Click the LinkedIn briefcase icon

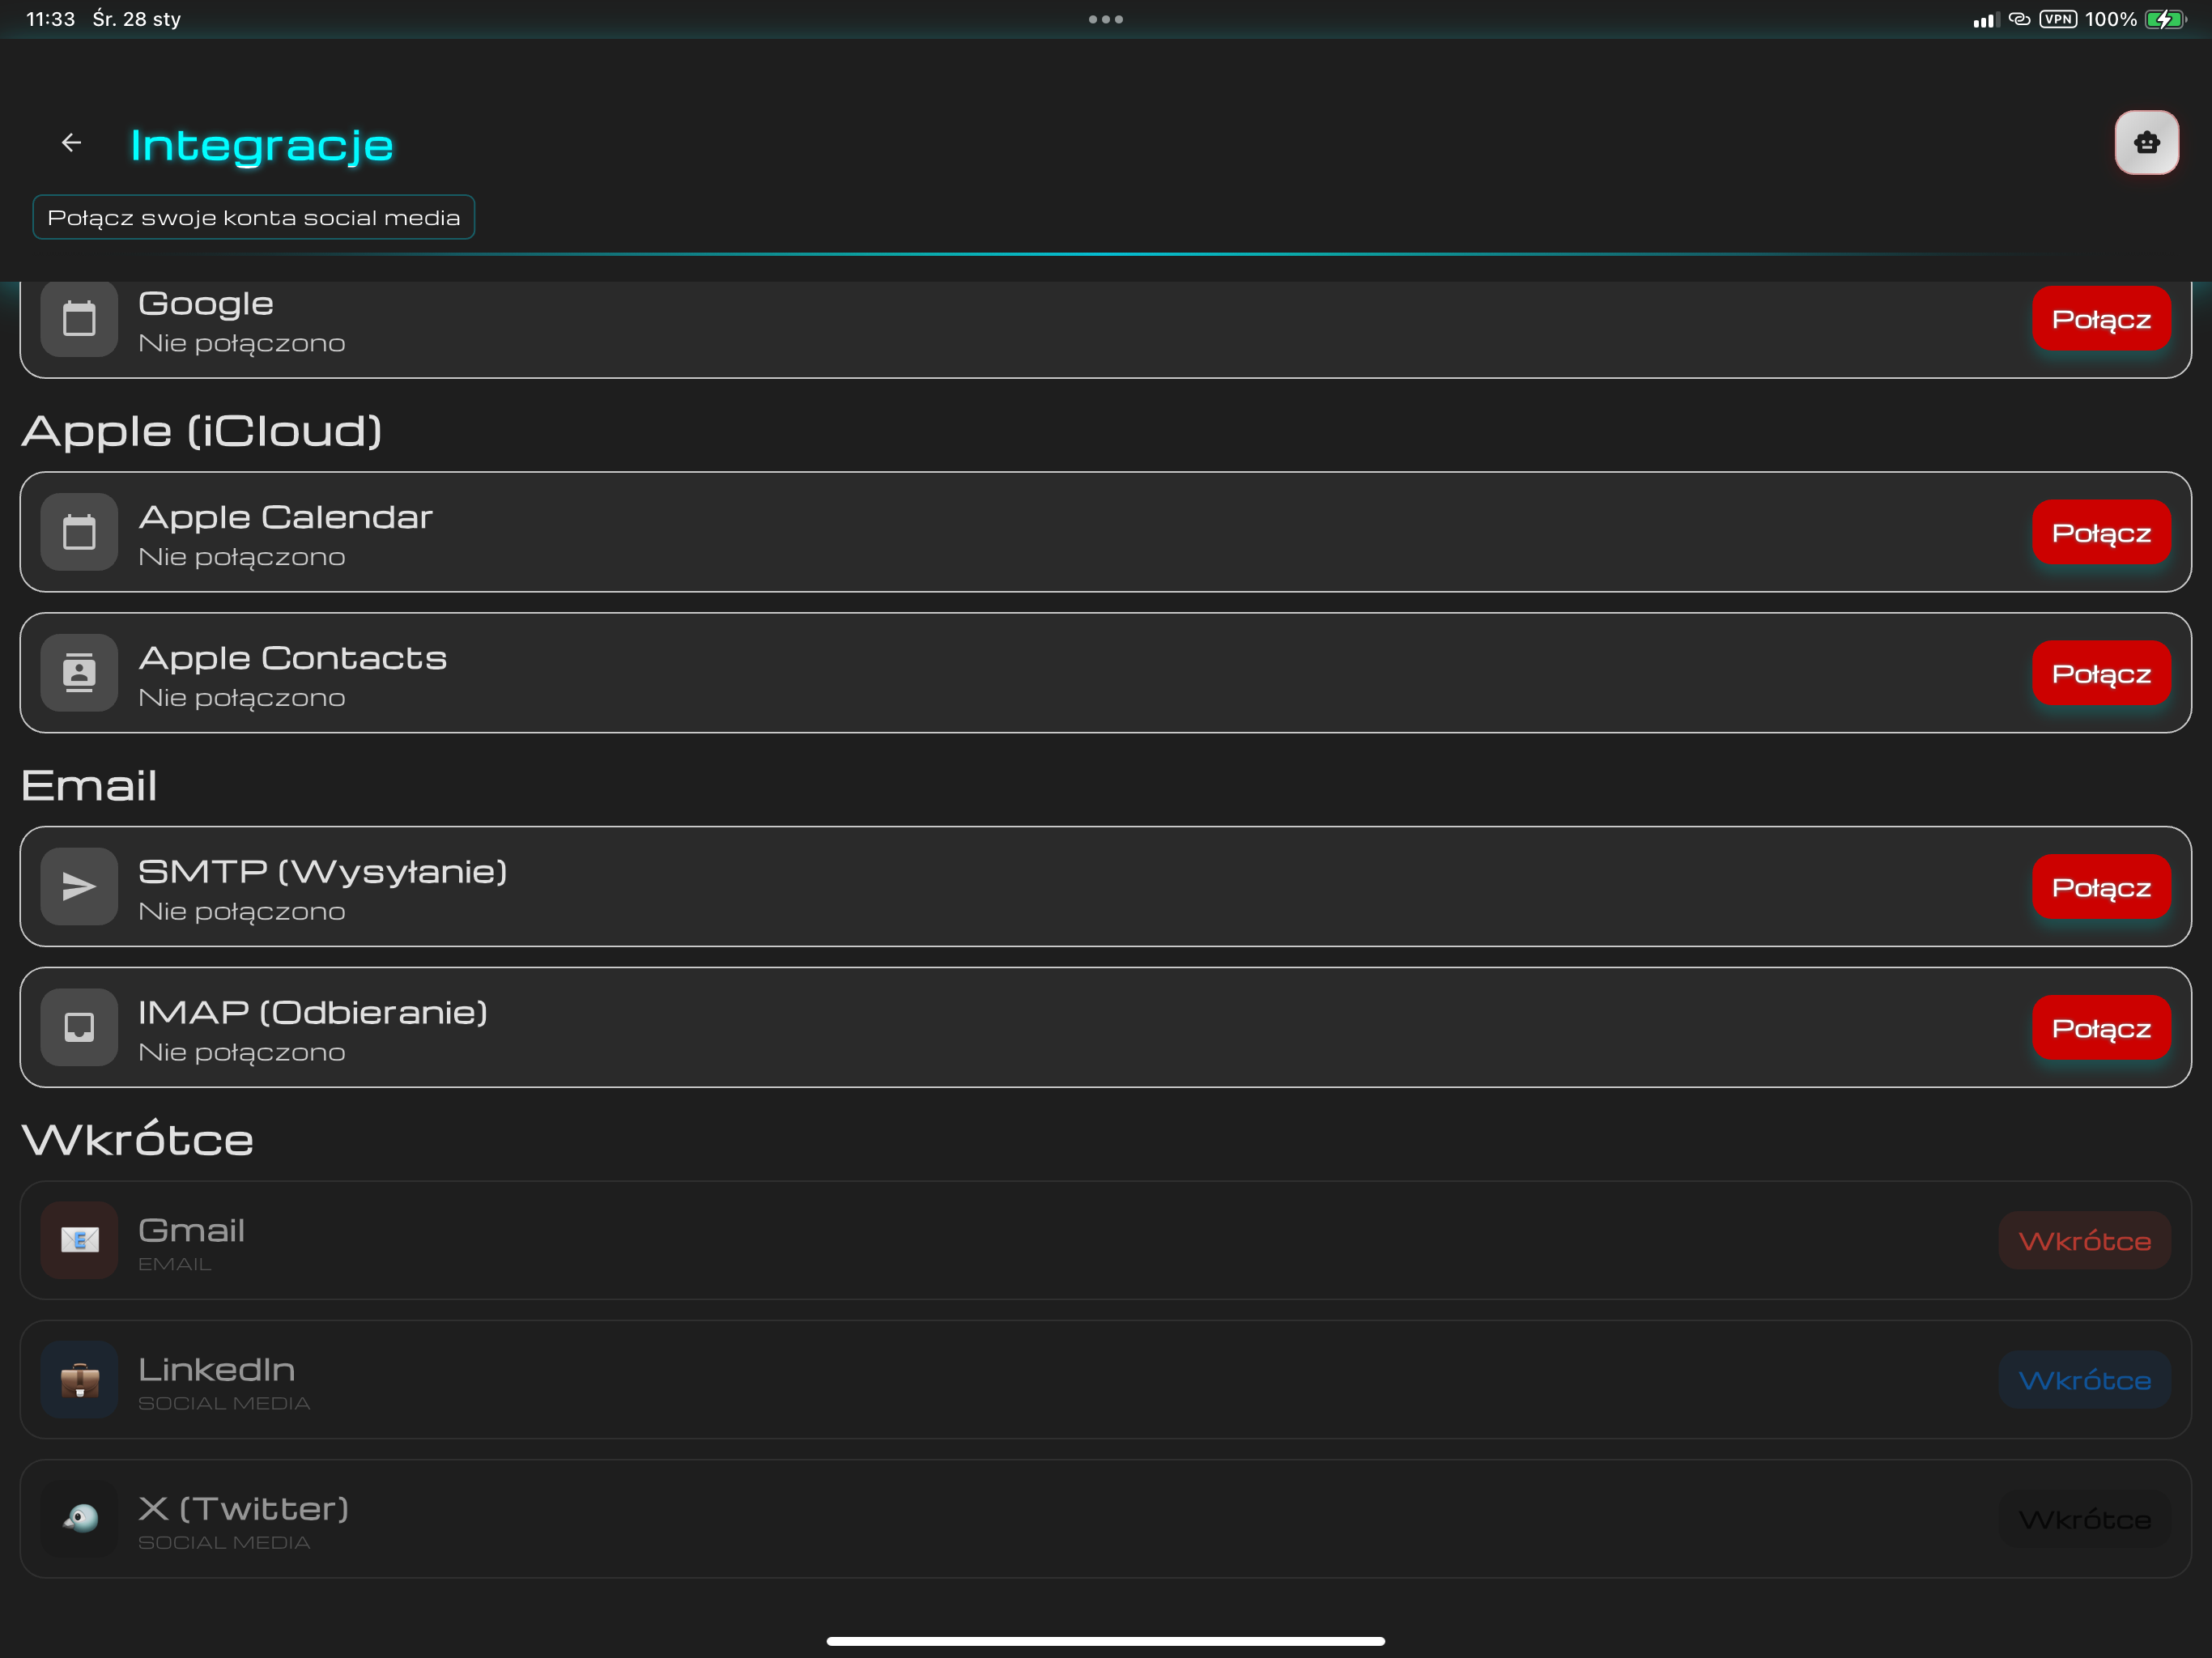click(79, 1380)
